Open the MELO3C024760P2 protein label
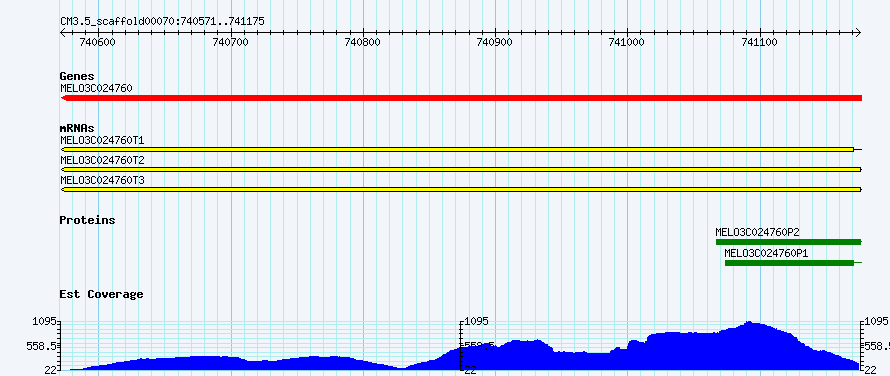Image resolution: width=890 pixels, height=376 pixels. [x=758, y=232]
